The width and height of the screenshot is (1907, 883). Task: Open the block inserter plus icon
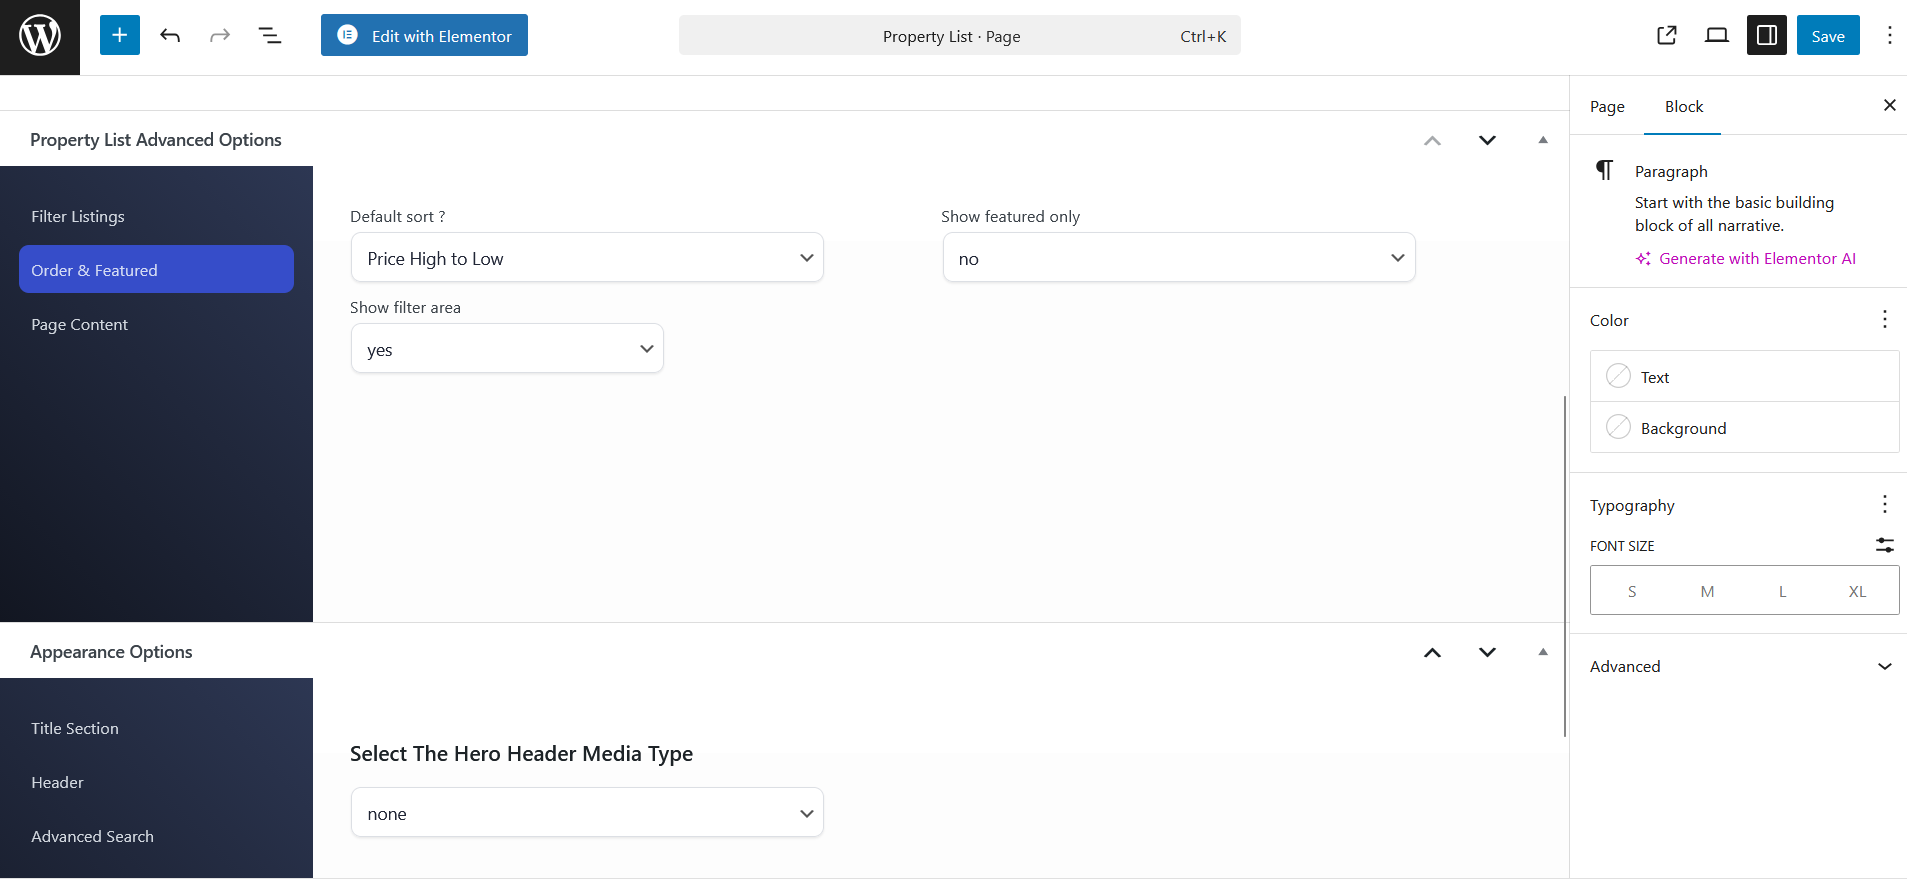pos(120,36)
